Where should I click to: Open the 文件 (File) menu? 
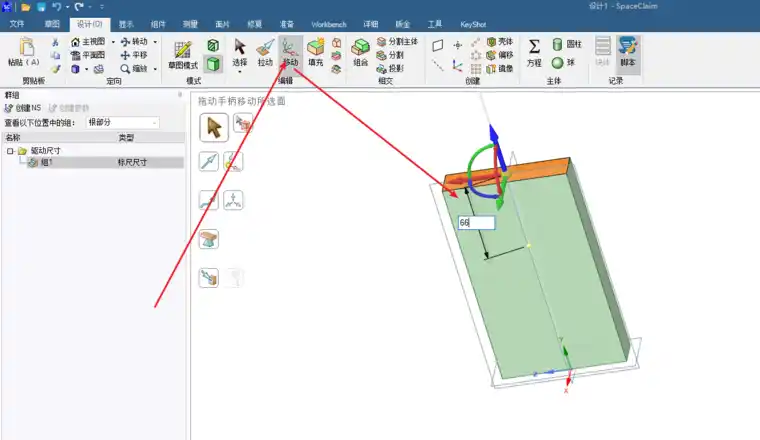tap(17, 22)
